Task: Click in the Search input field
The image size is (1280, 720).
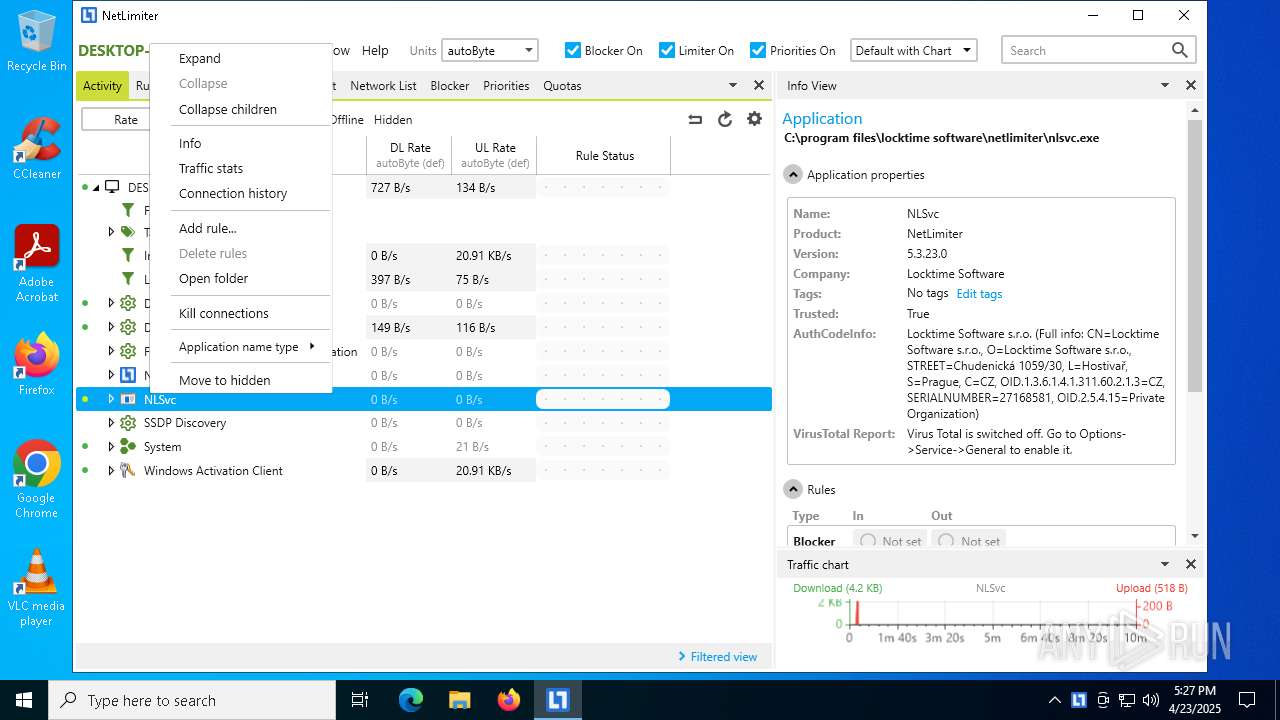Action: [1085, 50]
